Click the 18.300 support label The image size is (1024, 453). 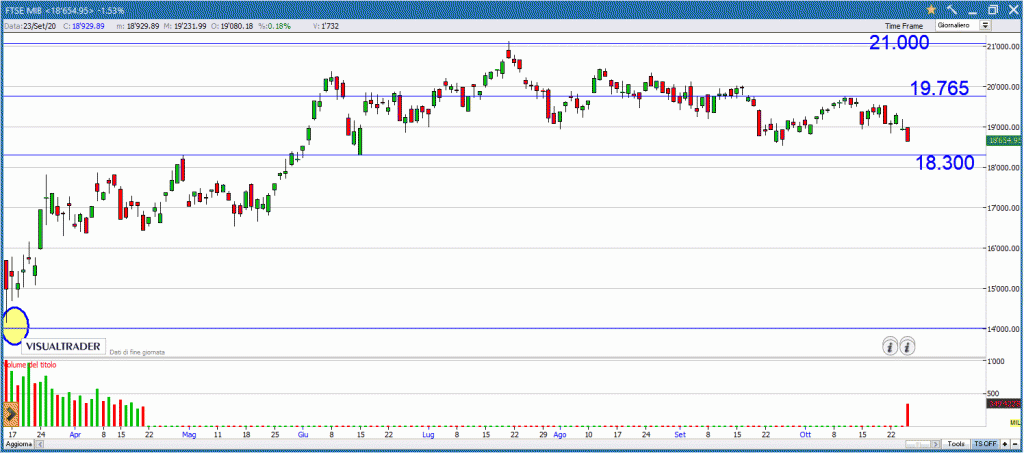(x=945, y=163)
